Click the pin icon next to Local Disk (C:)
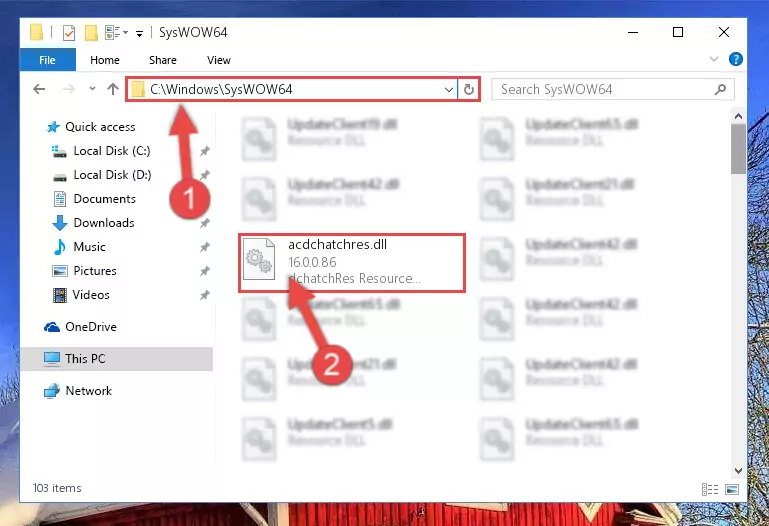 pos(205,151)
